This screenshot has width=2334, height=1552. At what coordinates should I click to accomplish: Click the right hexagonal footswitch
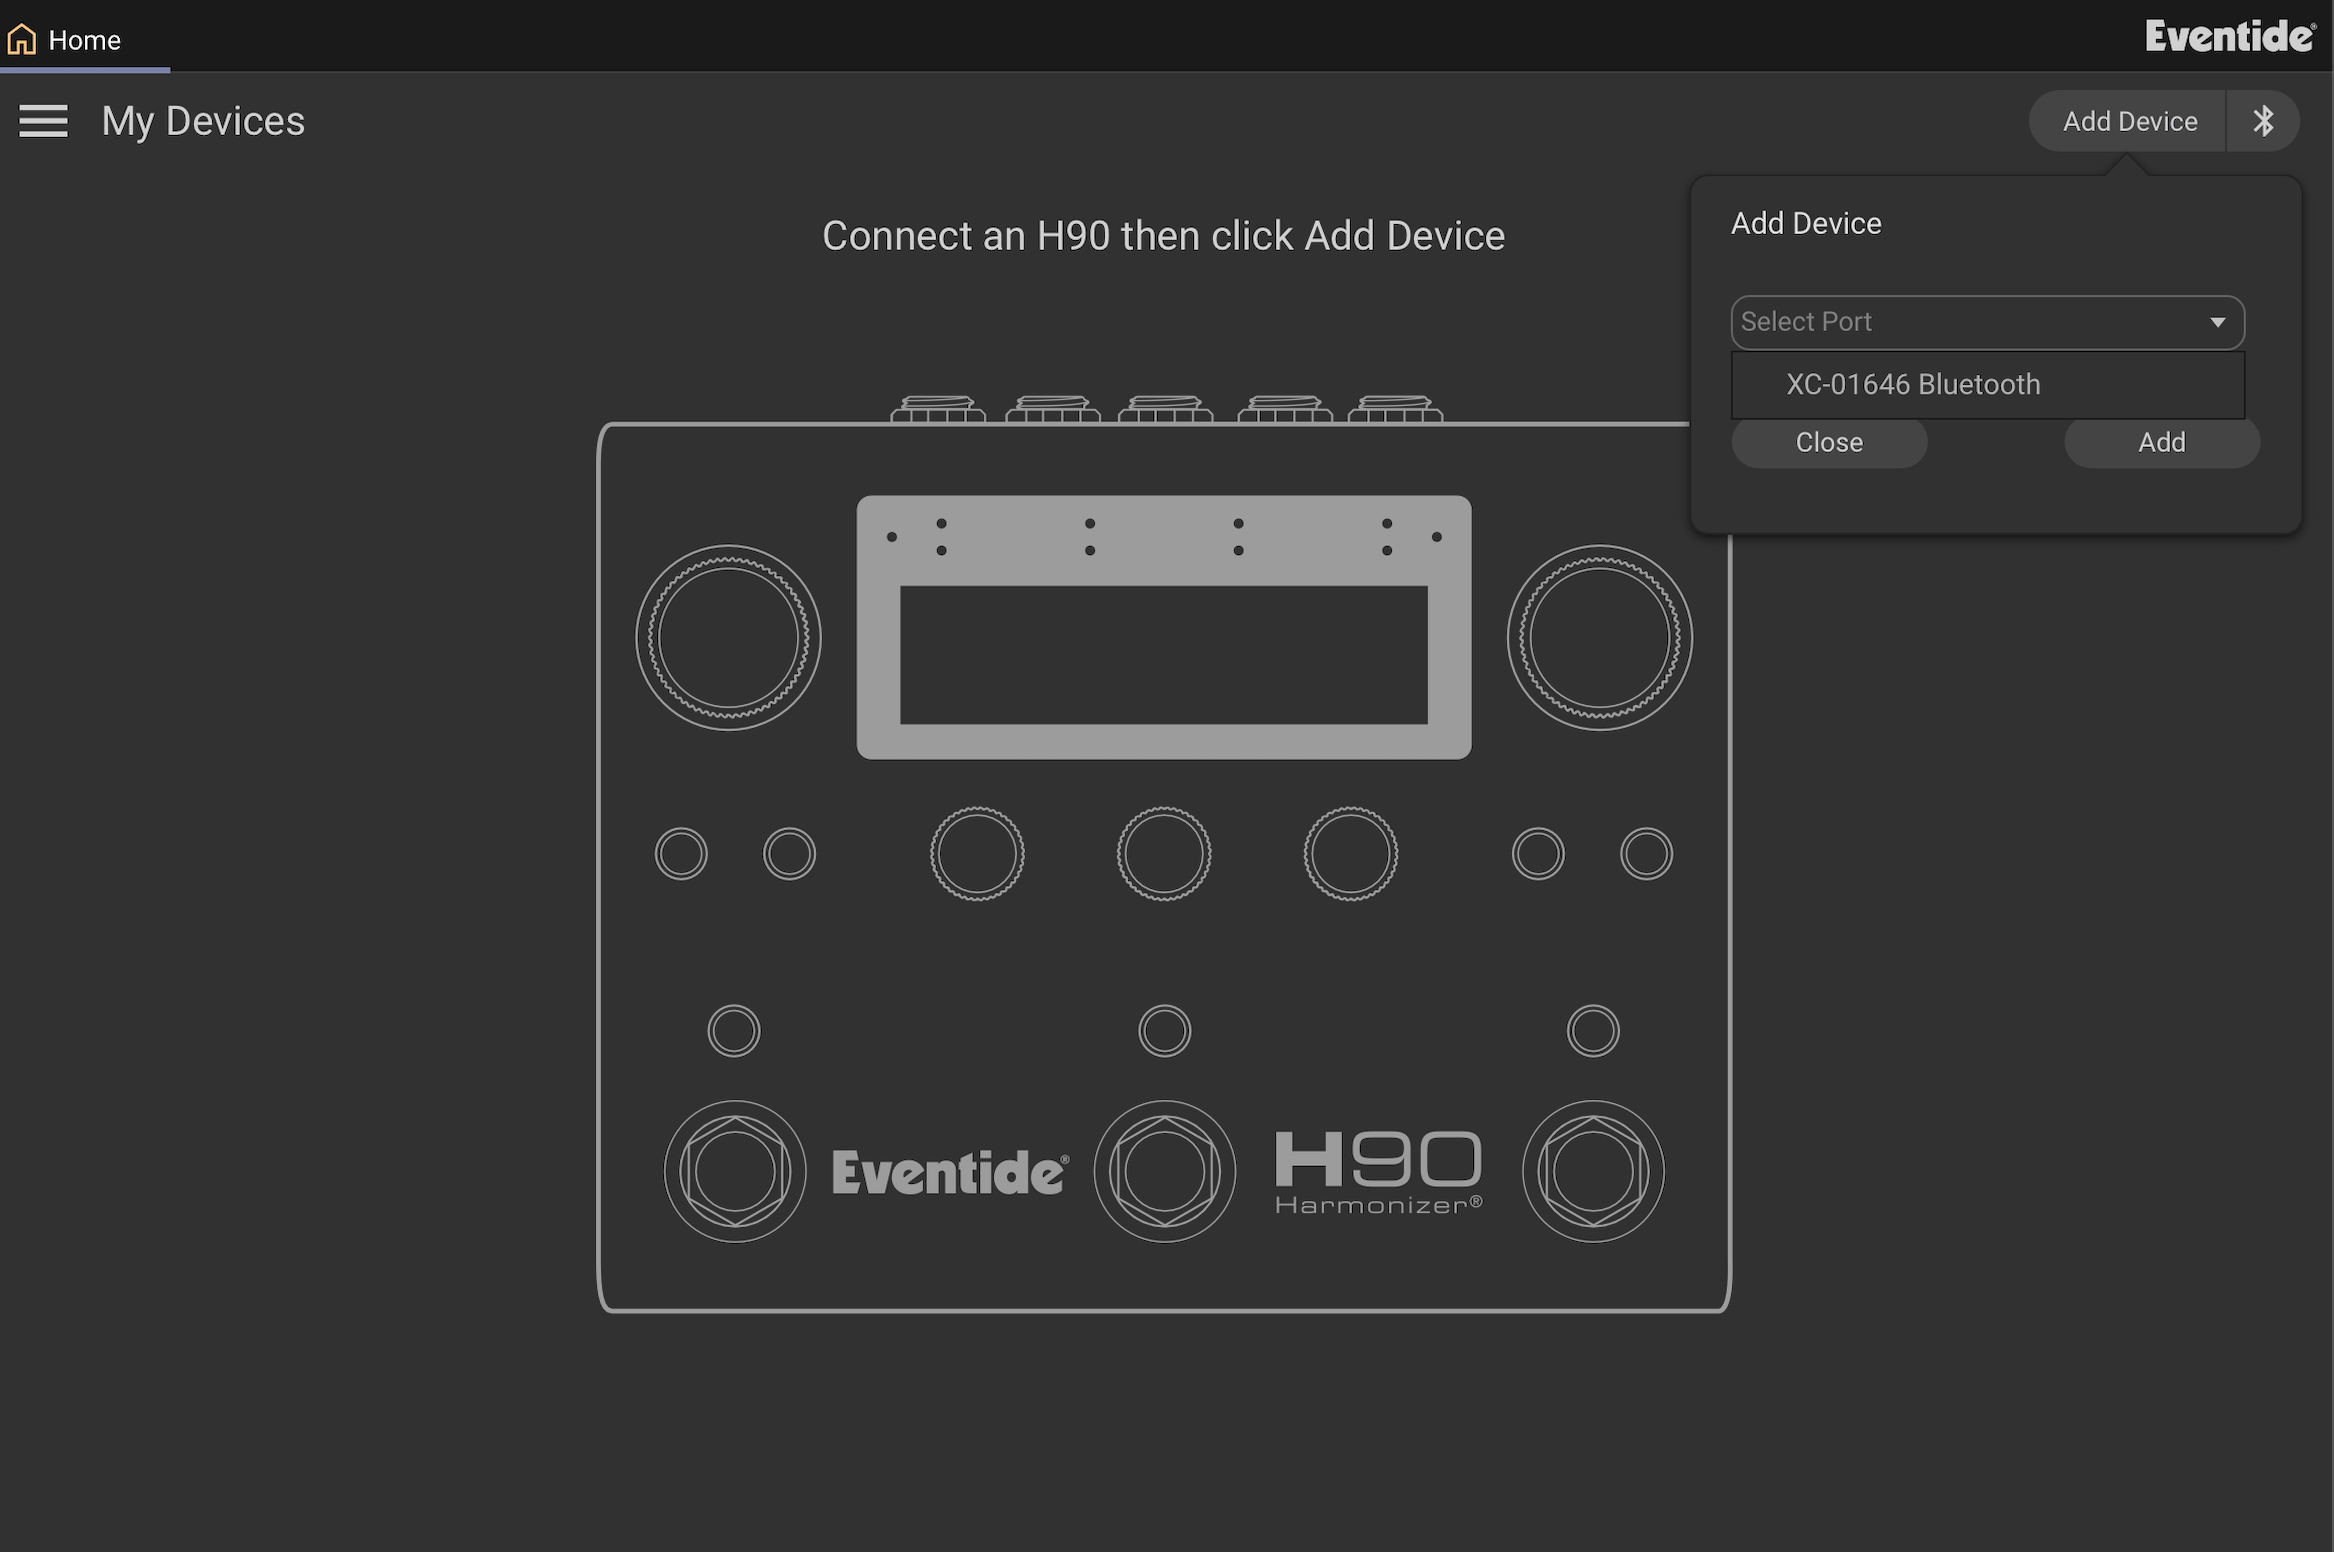(1593, 1171)
